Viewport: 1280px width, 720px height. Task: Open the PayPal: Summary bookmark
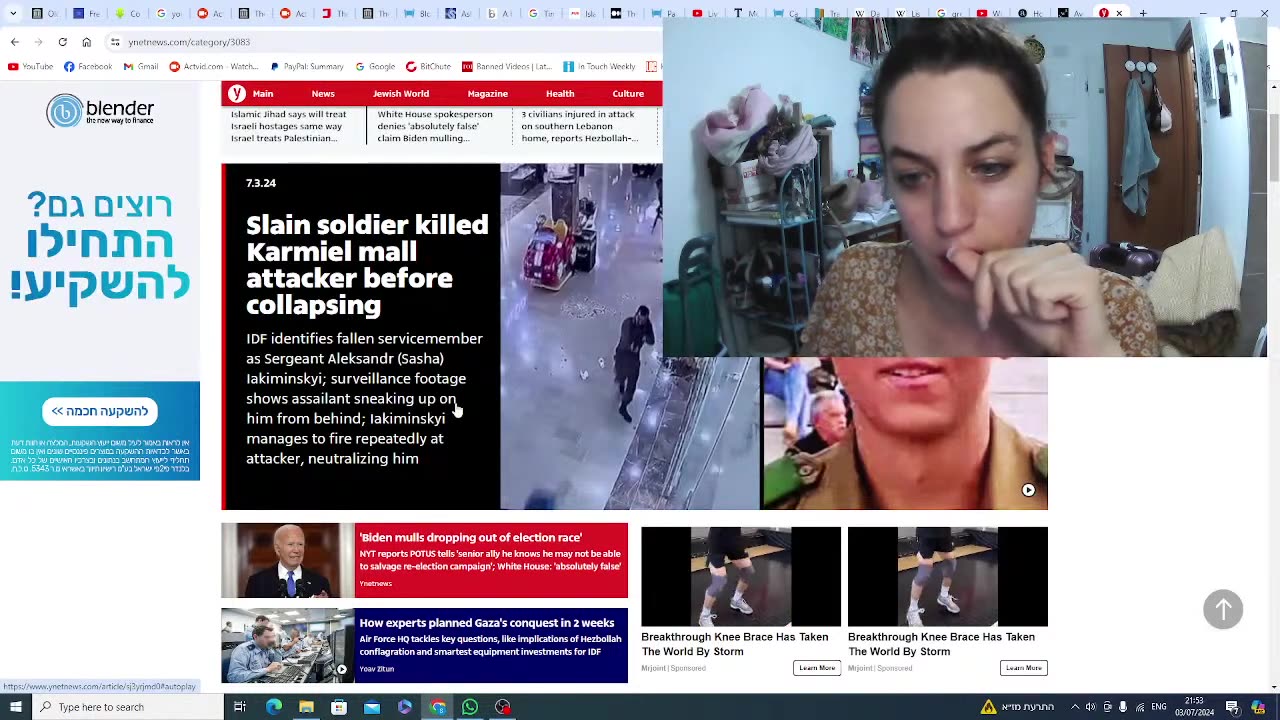pyautogui.click(x=308, y=67)
